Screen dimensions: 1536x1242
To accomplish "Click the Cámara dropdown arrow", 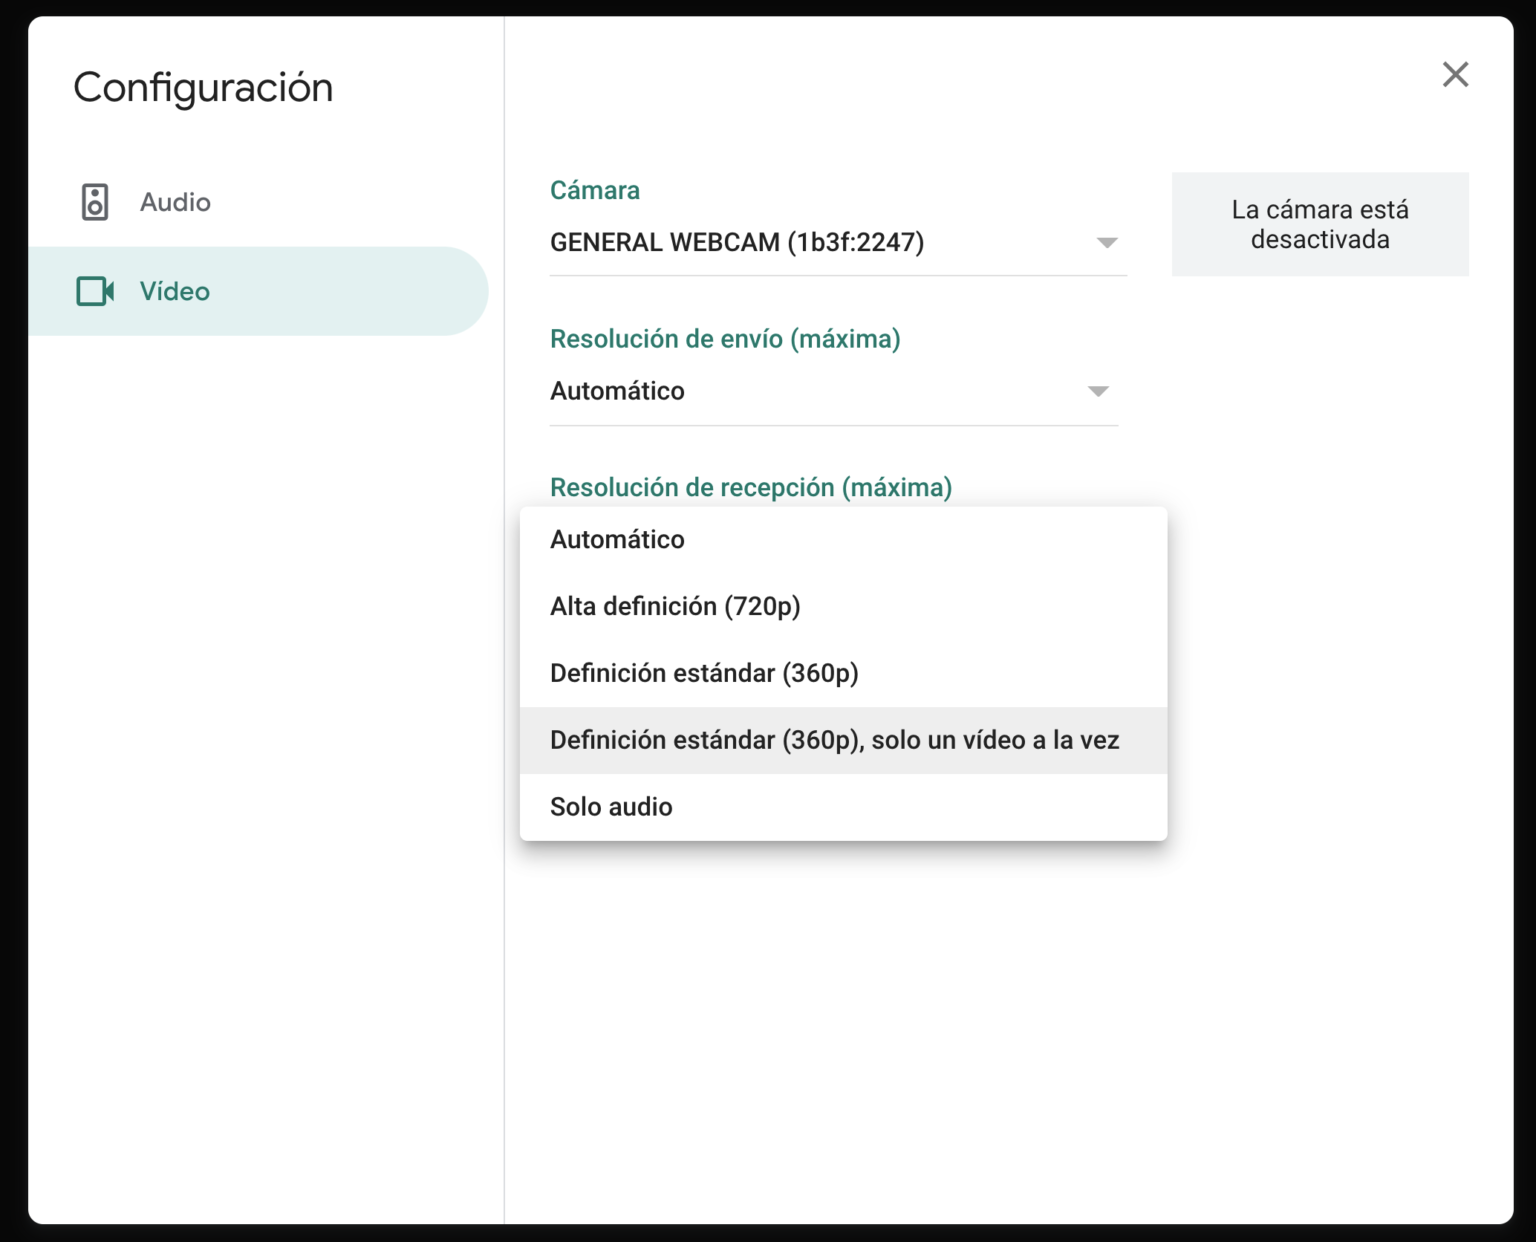I will [x=1106, y=243].
